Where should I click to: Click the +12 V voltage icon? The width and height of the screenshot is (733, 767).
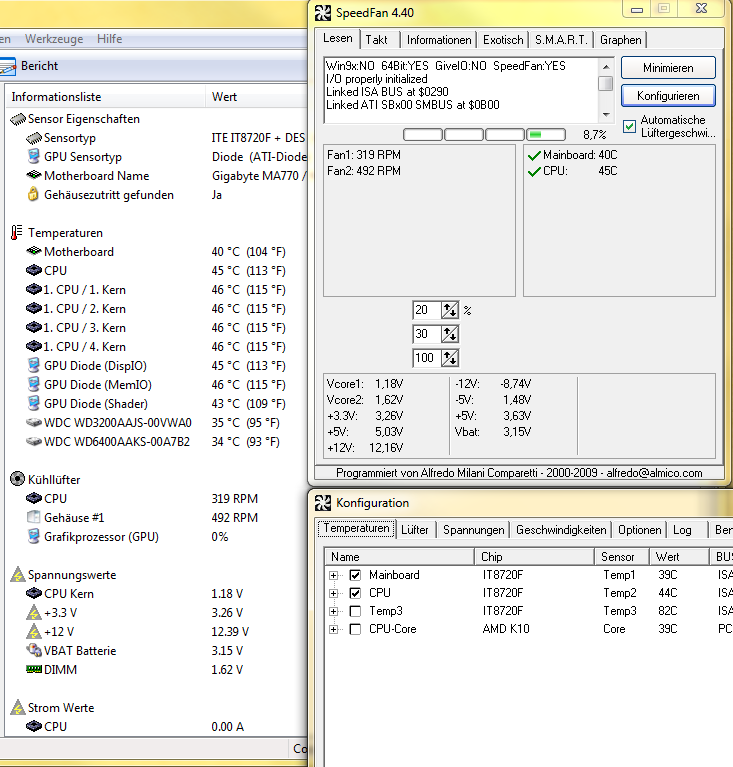(34, 632)
